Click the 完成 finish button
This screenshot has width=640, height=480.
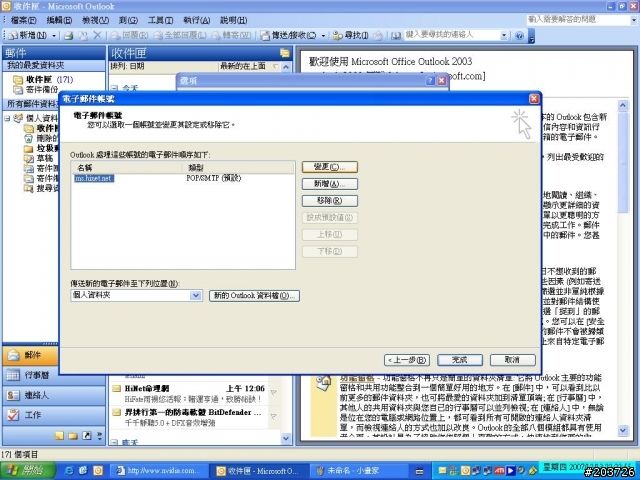coord(460,360)
